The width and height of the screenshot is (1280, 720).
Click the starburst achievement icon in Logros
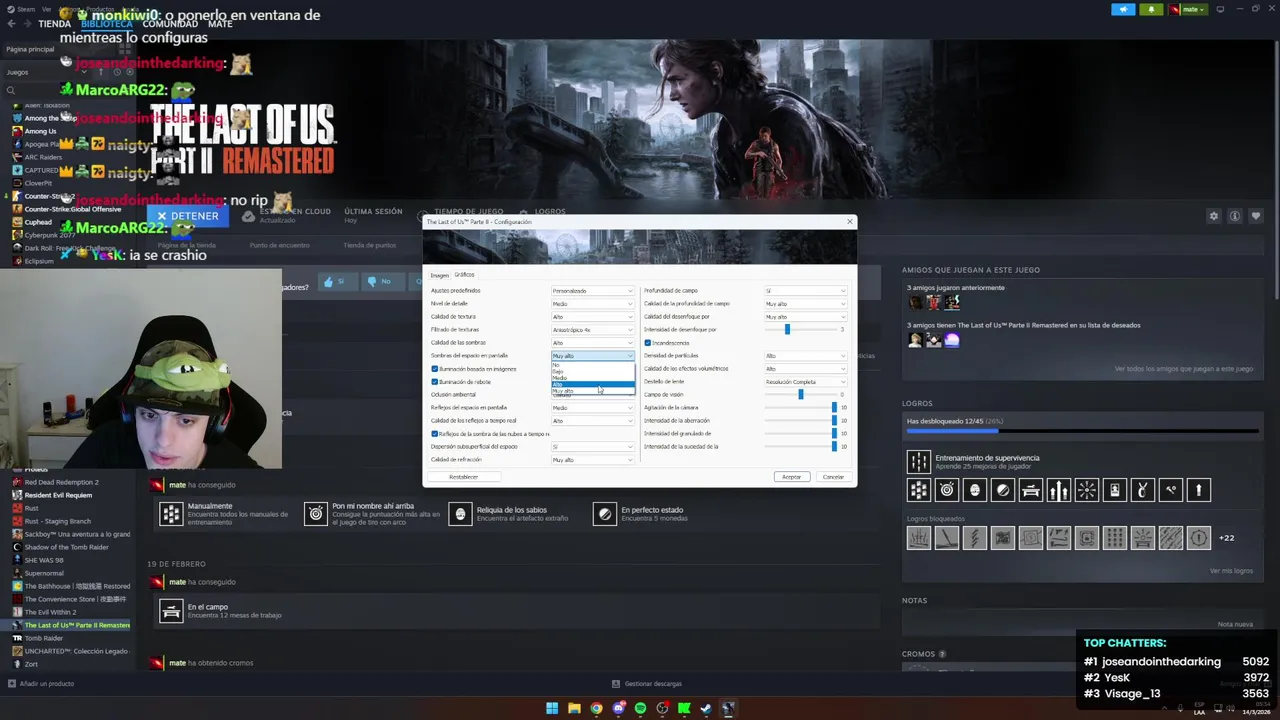click(x=1087, y=490)
